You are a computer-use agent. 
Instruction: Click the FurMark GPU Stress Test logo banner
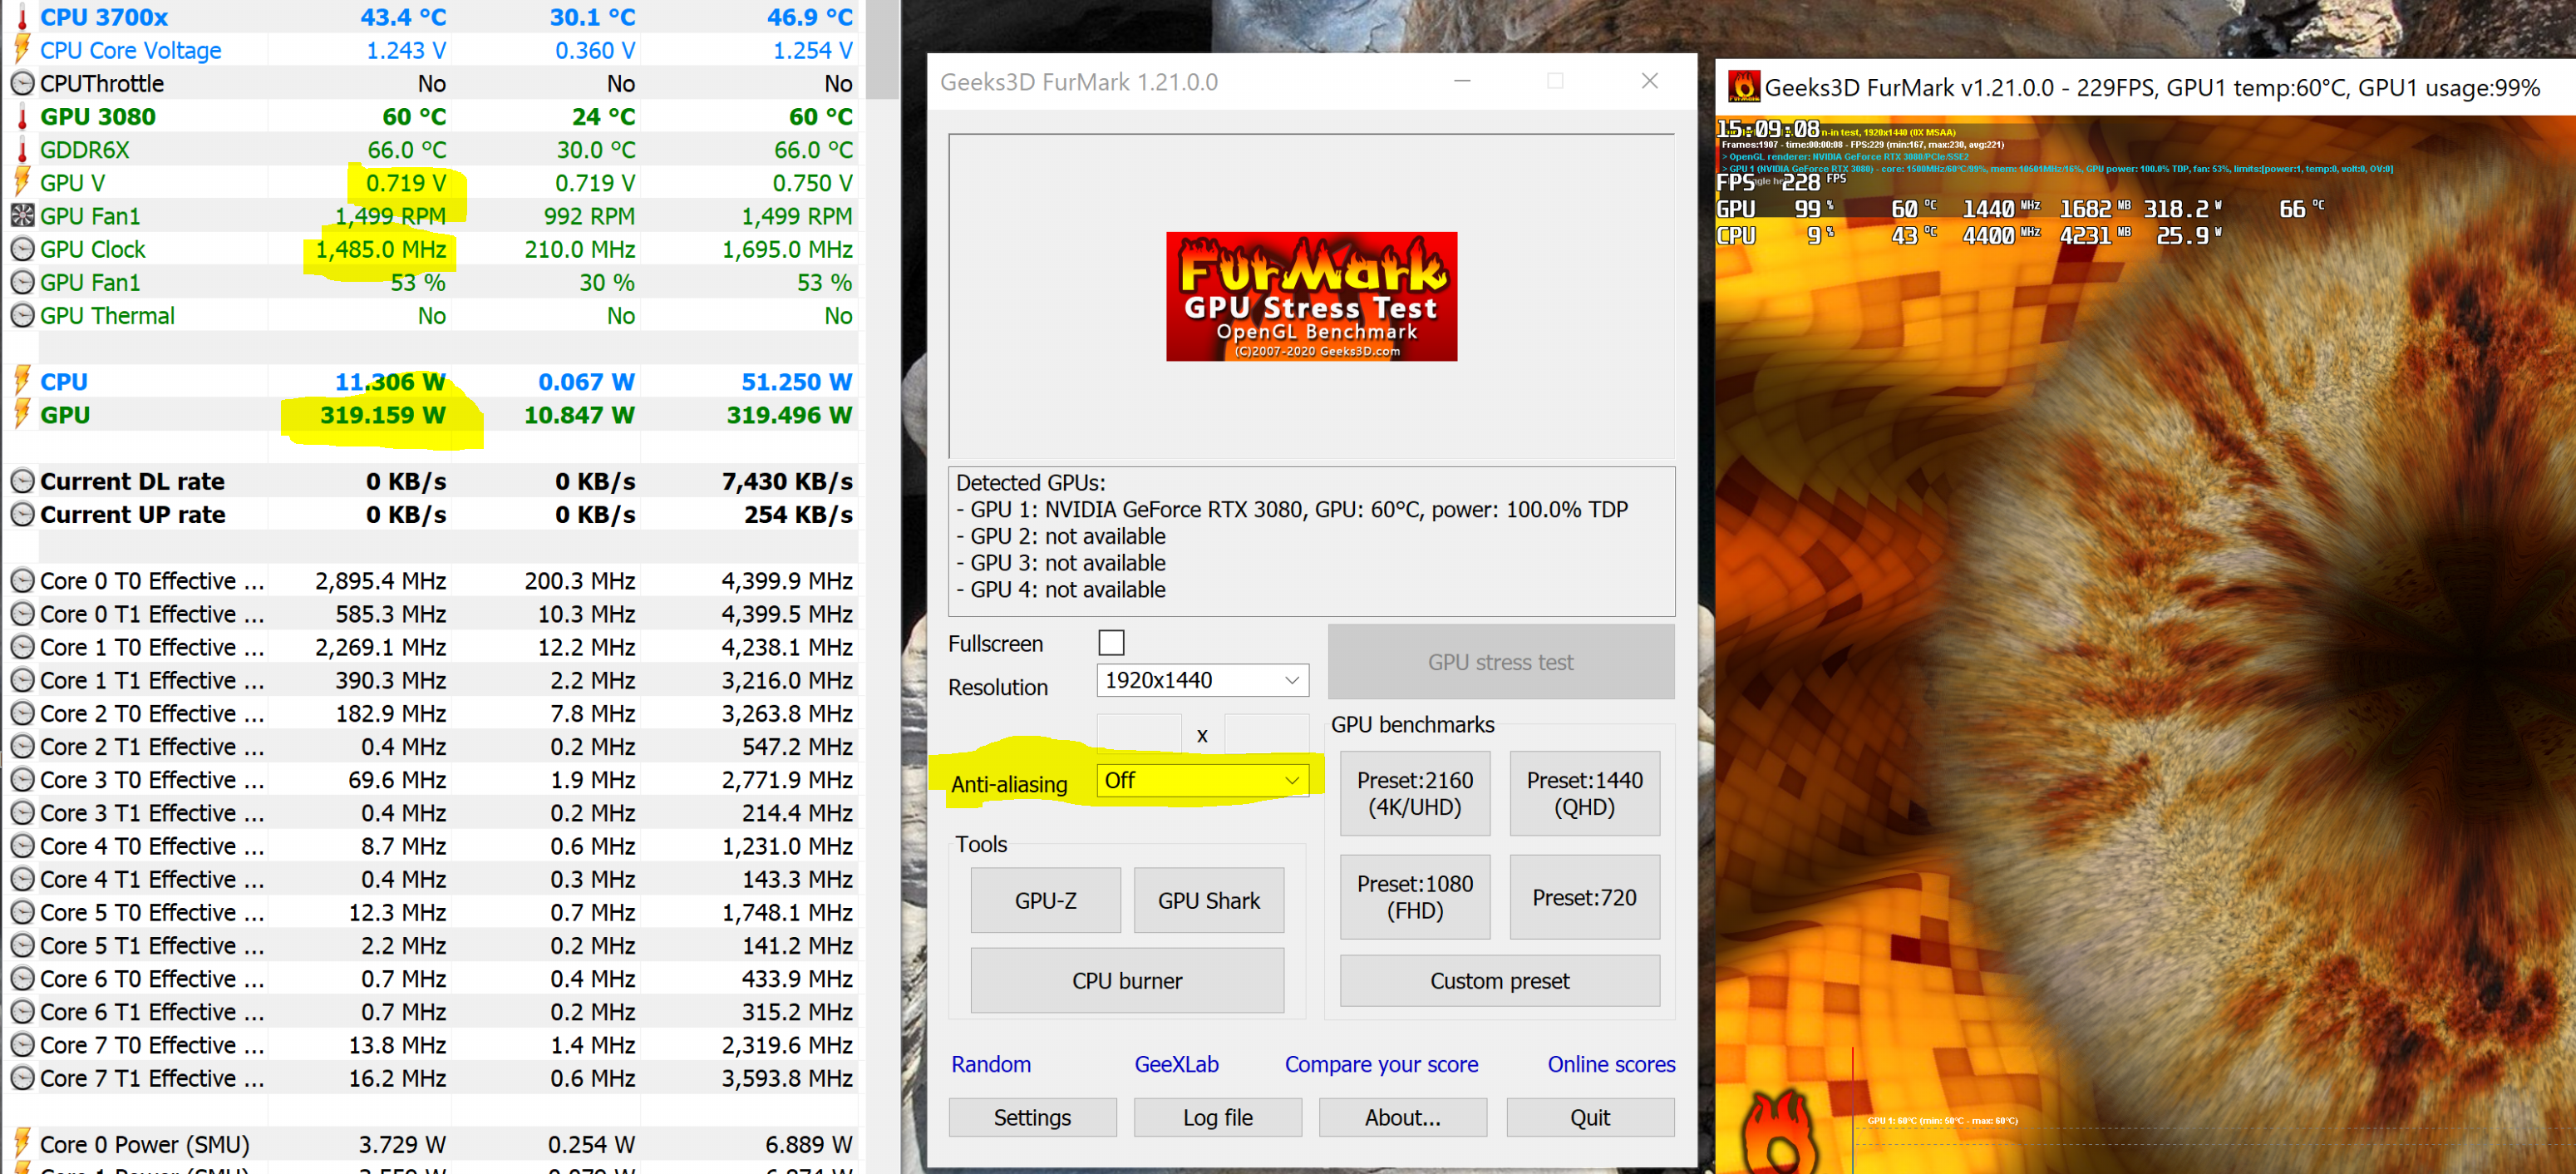point(1311,296)
